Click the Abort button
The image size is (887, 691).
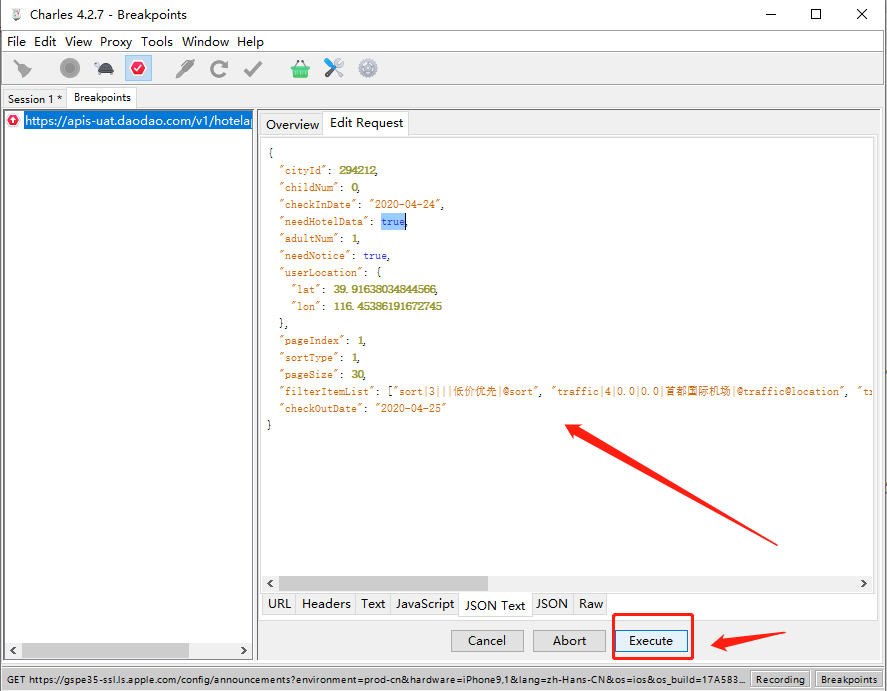pyautogui.click(x=569, y=641)
